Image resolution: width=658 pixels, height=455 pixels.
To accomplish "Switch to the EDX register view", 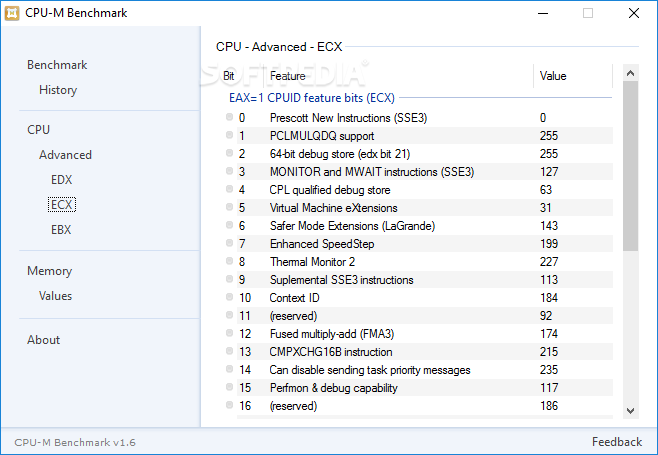I will click(61, 180).
